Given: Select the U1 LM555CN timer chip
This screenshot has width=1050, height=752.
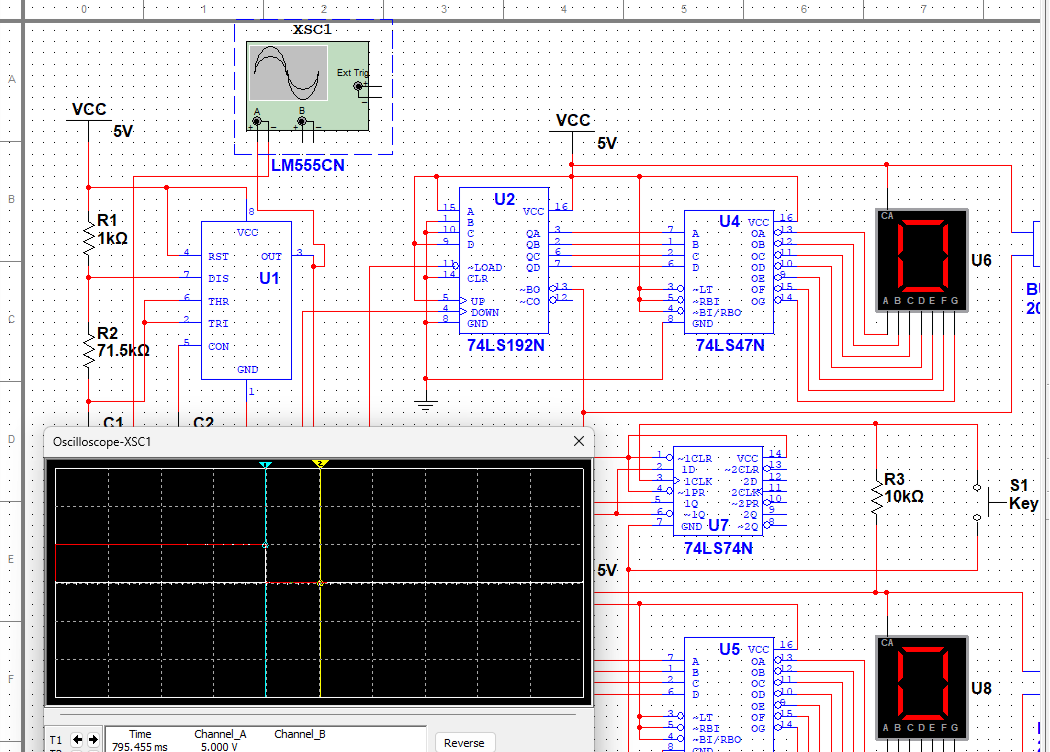Looking at the screenshot, I should pyautogui.click(x=246, y=301).
